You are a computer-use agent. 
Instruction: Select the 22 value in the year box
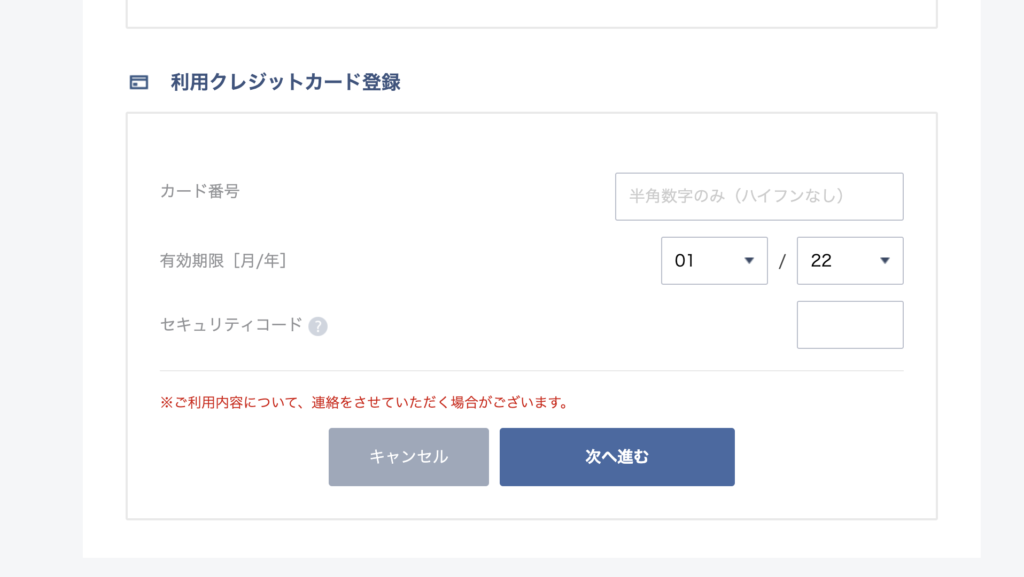click(821, 260)
